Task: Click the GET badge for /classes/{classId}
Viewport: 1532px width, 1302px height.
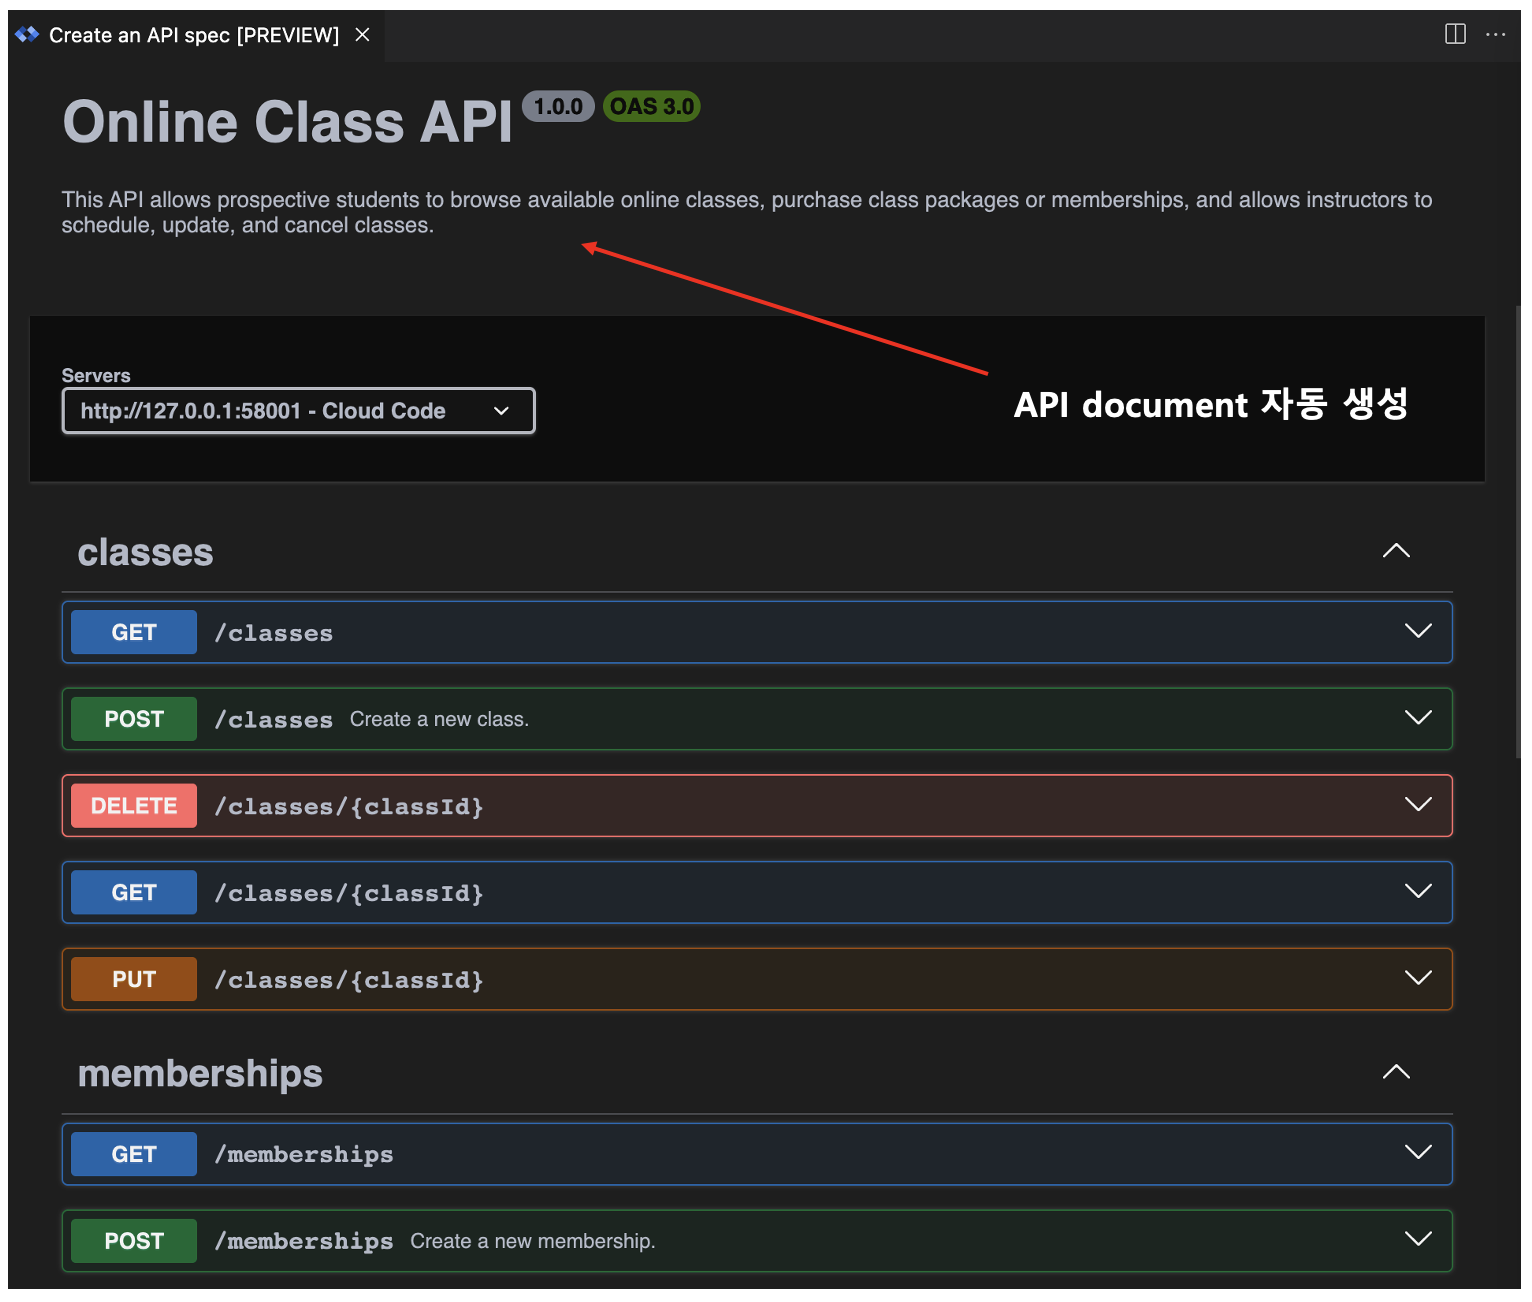Action: click(x=134, y=892)
